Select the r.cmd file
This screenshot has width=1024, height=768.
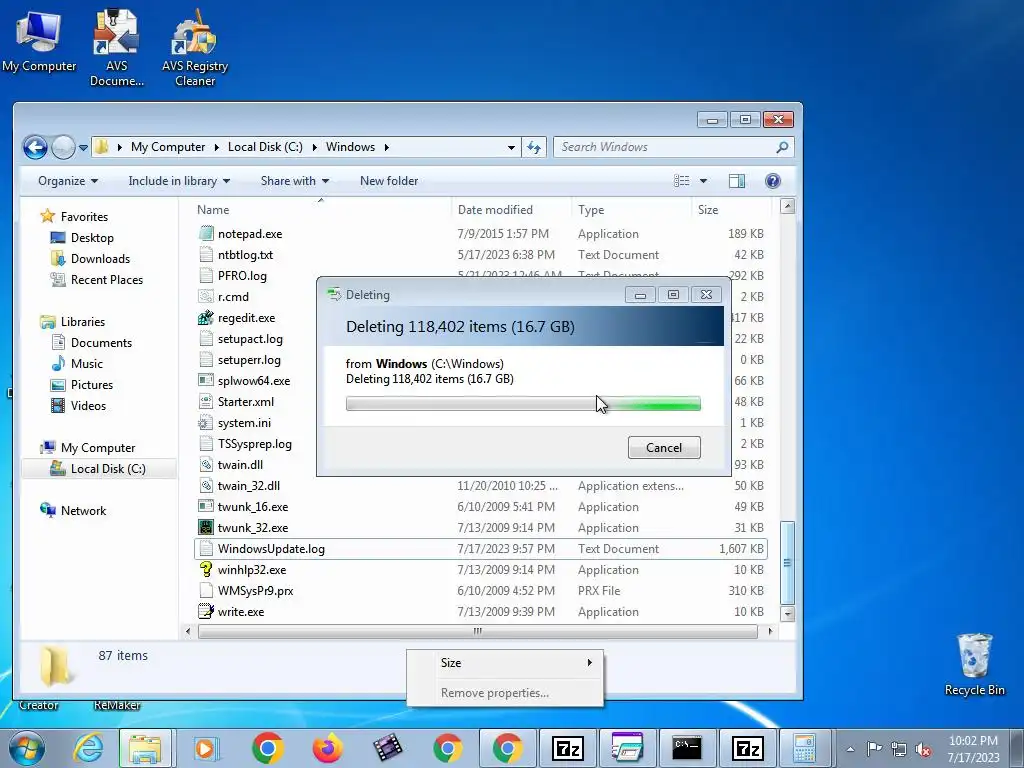[x=233, y=296]
